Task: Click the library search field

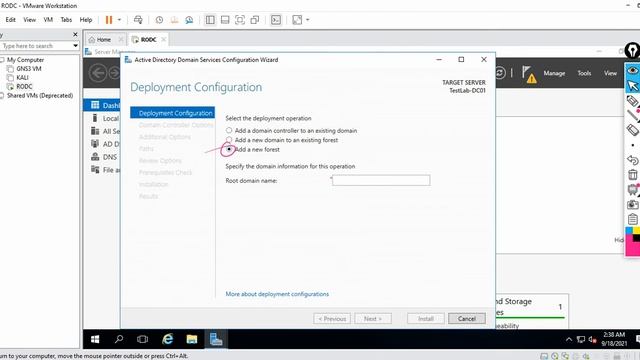Action: coord(36,46)
